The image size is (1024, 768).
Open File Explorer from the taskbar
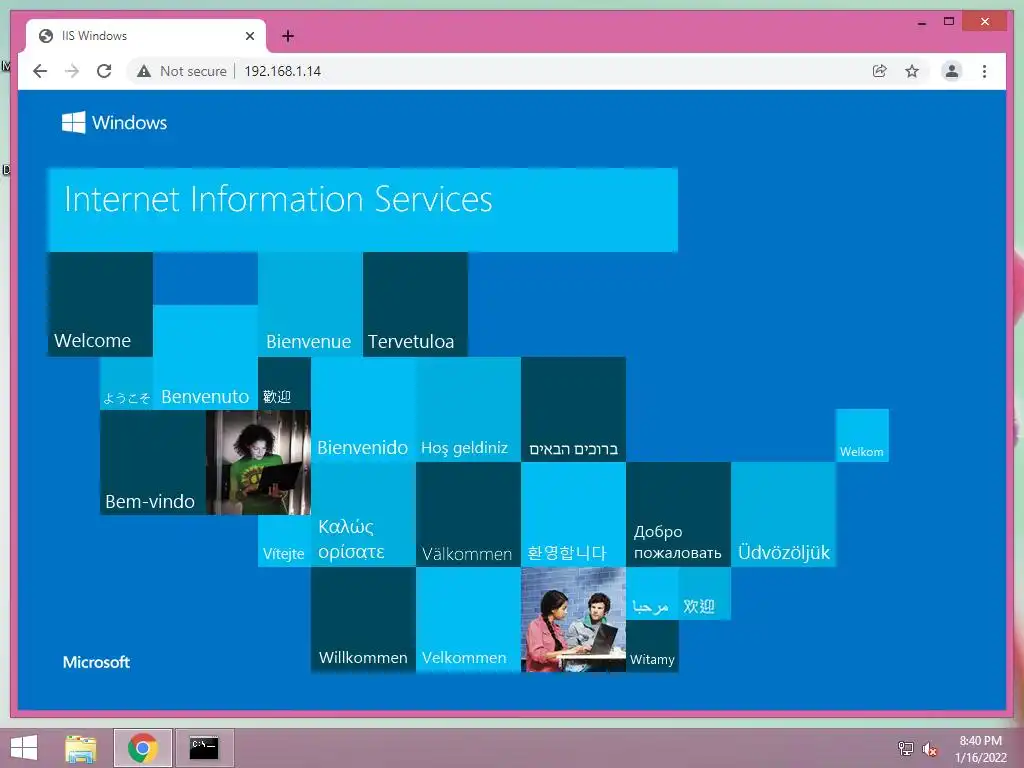pos(81,748)
